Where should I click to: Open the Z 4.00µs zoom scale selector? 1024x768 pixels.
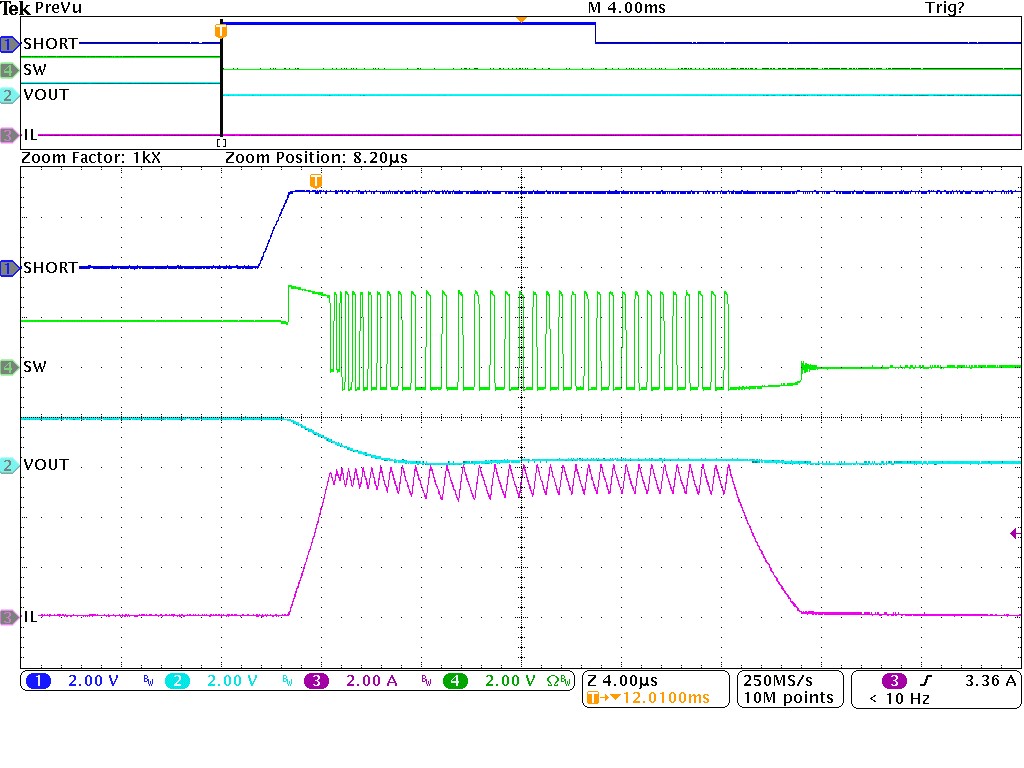click(x=620, y=680)
